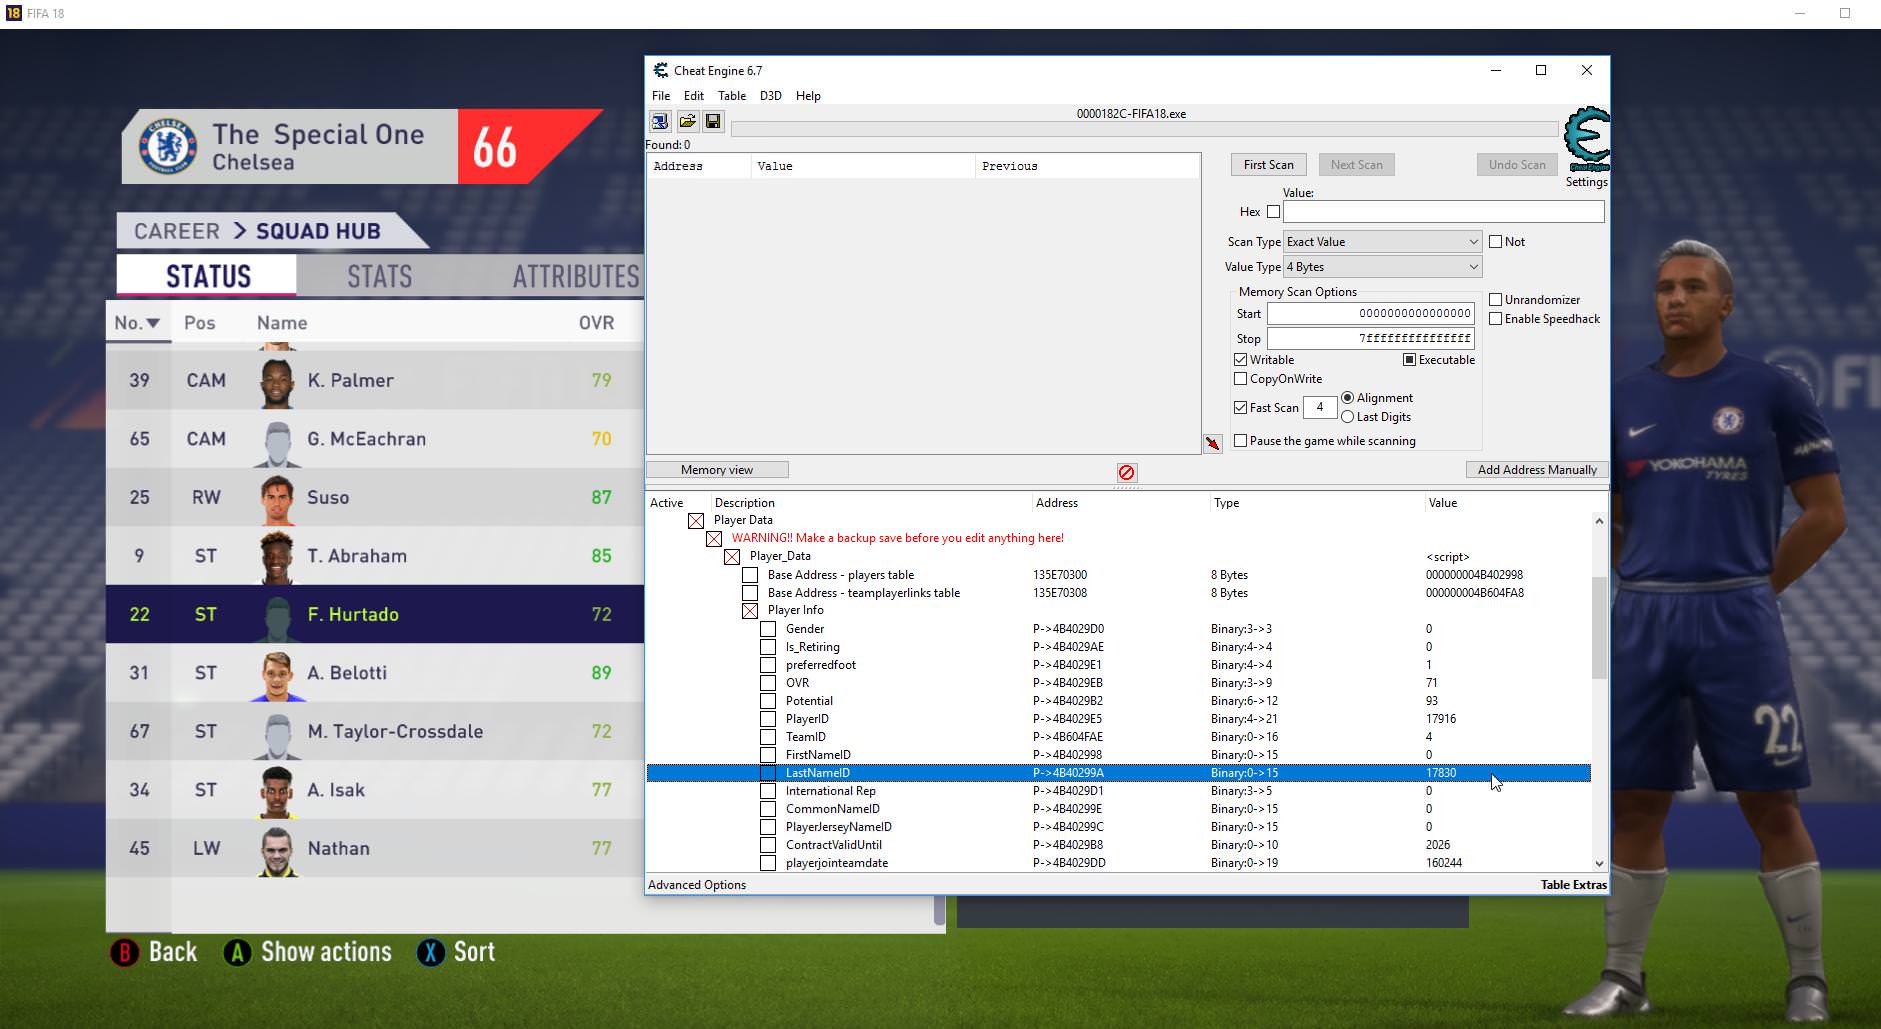Viewport: 1881px width, 1029px height.
Task: Click the save floppy disk icon
Action: (713, 122)
